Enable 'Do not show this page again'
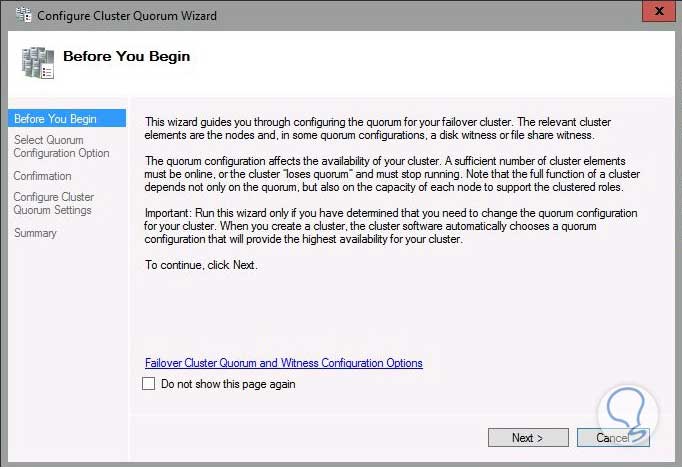This screenshot has height=469, width=682. click(x=149, y=384)
